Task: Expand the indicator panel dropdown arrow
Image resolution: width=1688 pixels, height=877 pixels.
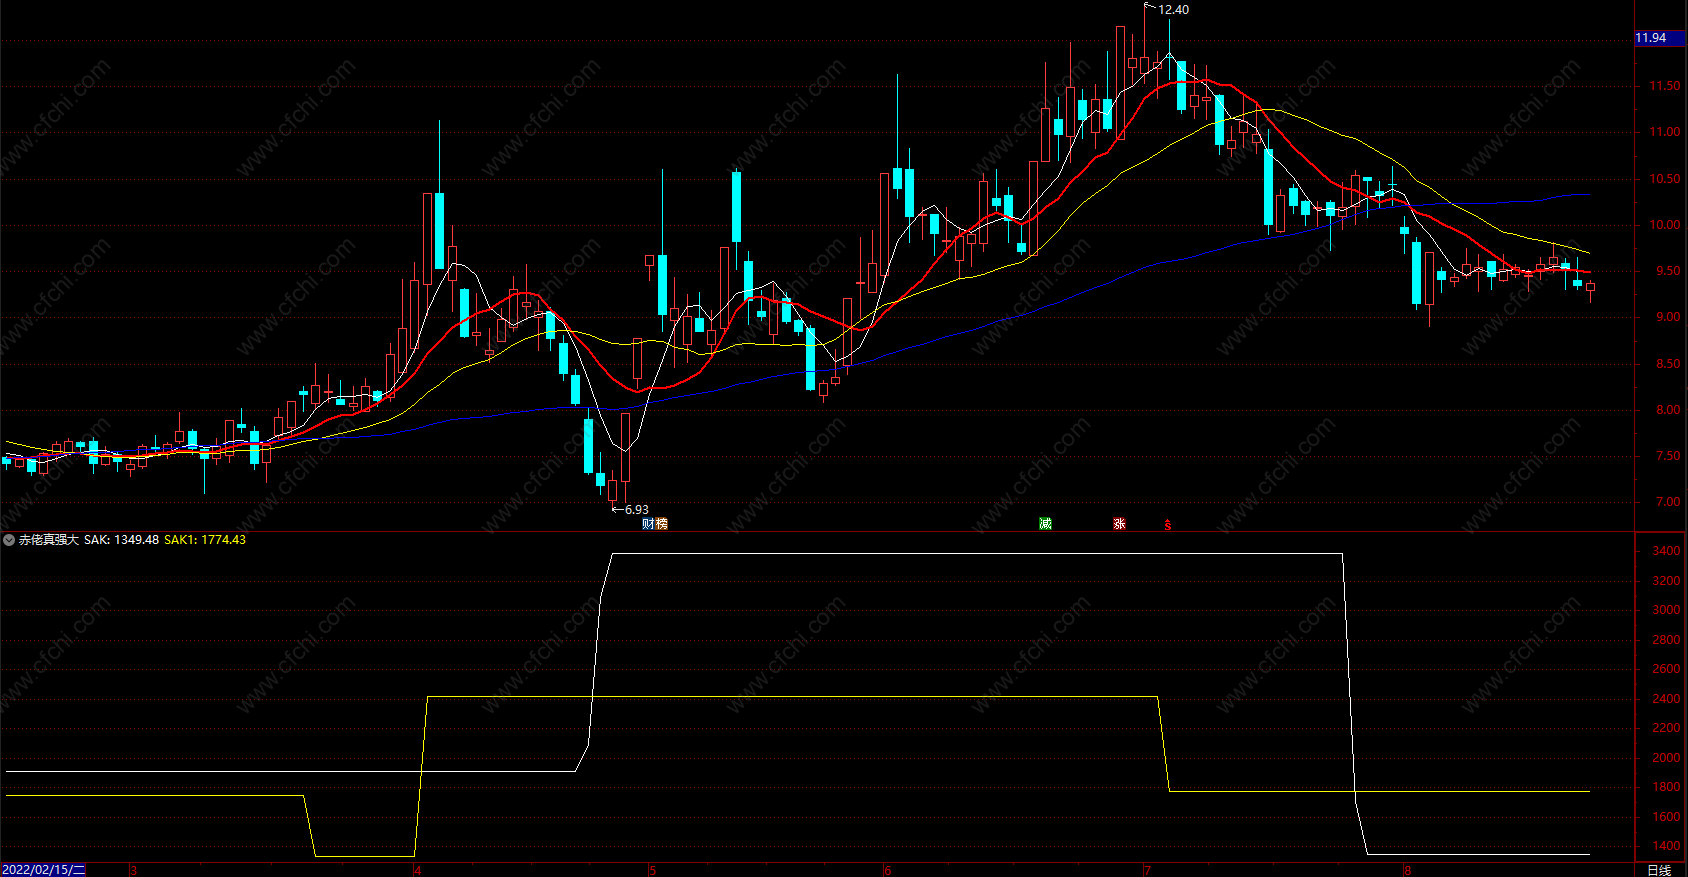Action: [9, 540]
